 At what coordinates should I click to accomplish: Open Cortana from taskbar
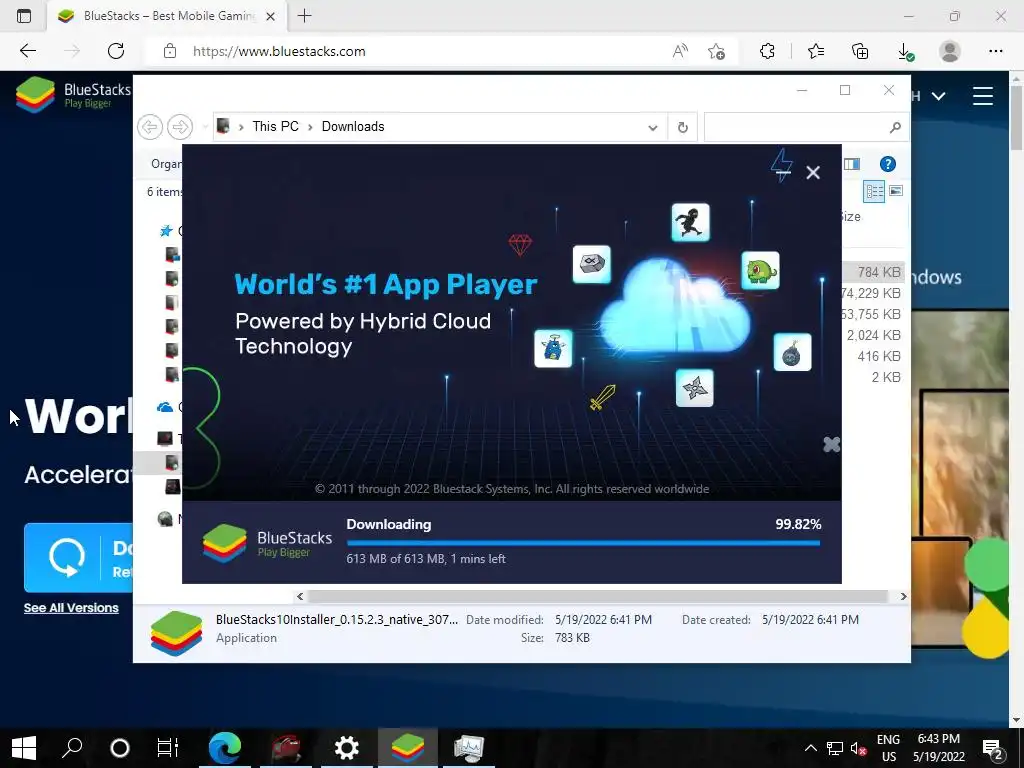coord(120,748)
